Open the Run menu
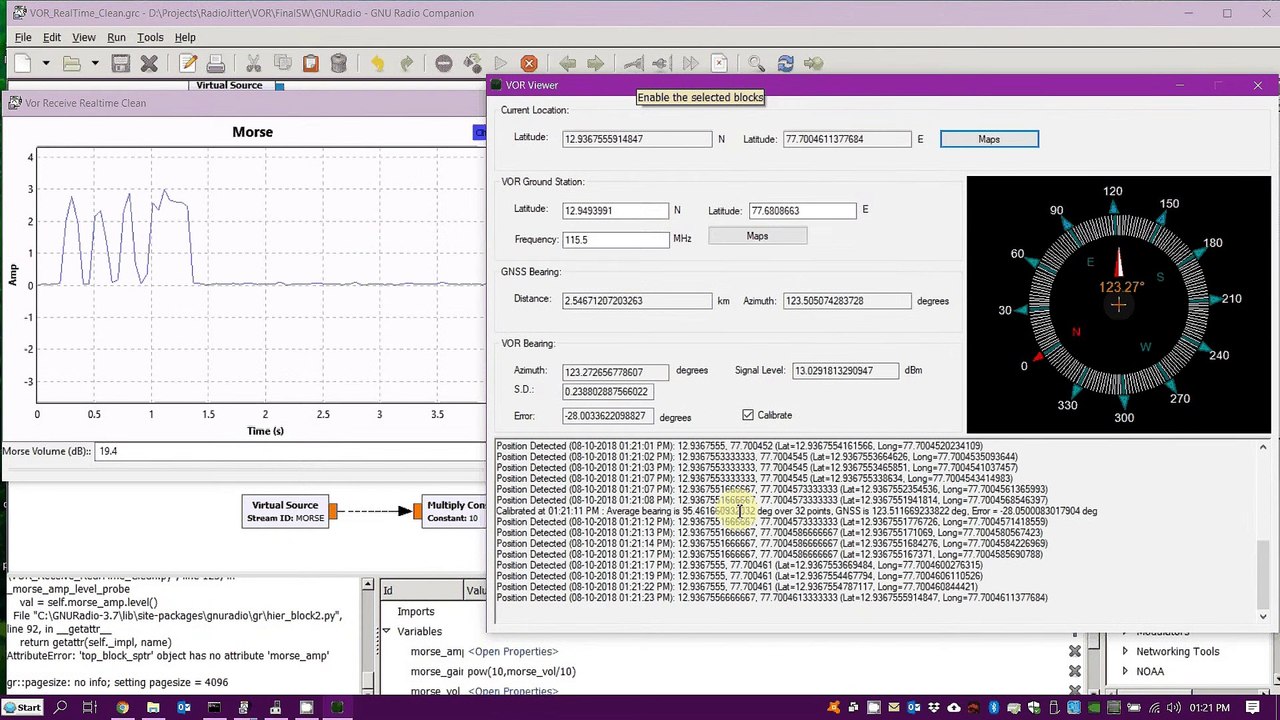The image size is (1280, 720). pos(116,37)
